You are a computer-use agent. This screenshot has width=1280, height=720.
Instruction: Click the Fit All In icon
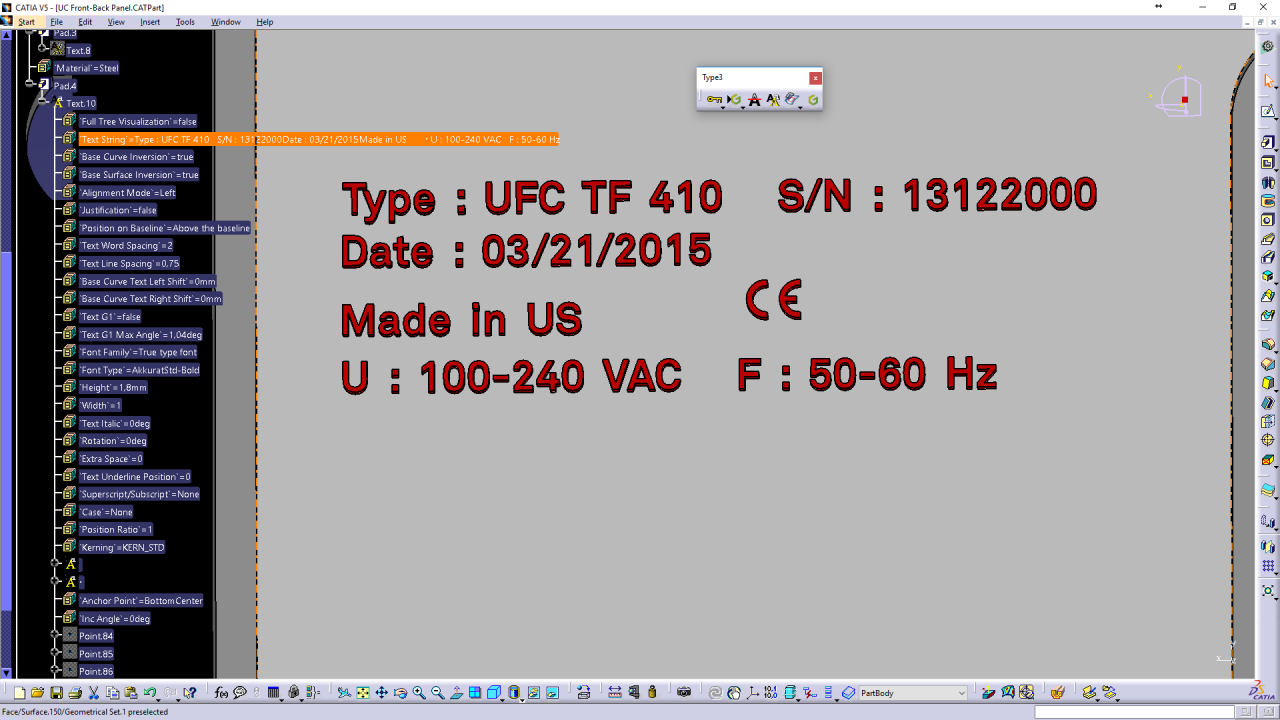click(x=363, y=692)
